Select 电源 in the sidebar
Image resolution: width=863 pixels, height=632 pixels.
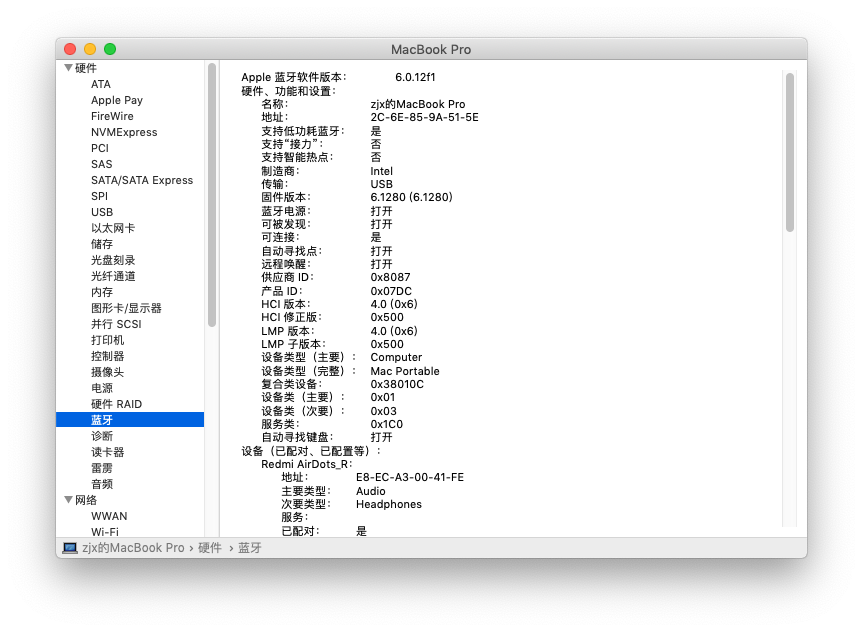102,388
